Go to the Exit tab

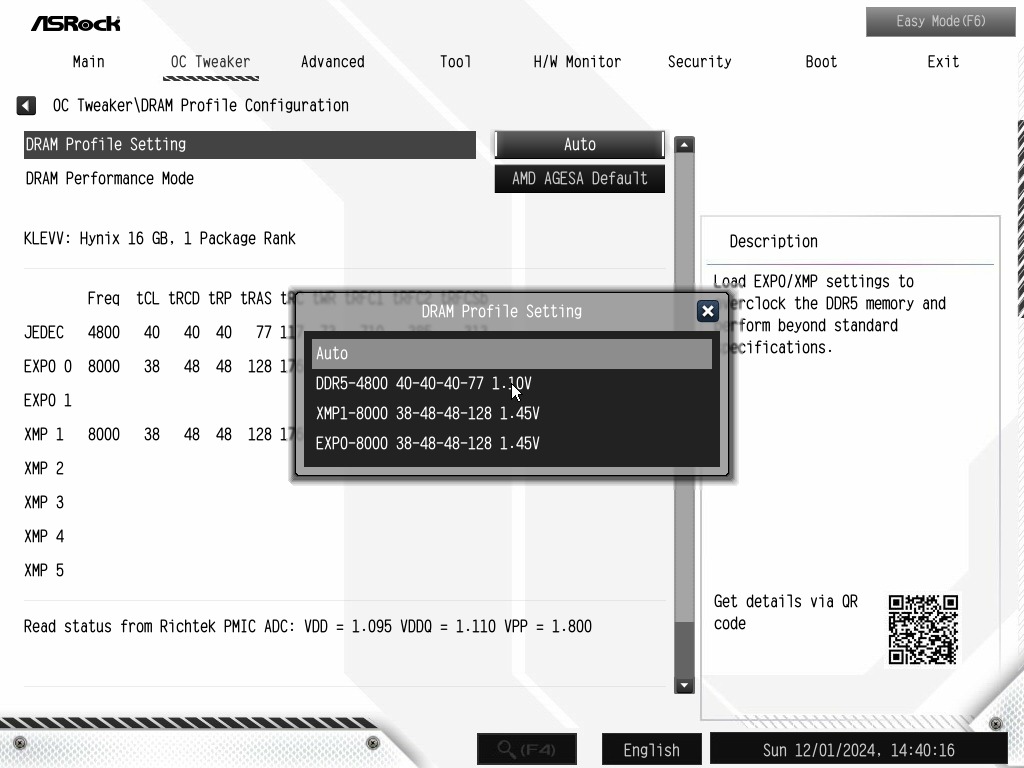coord(943,62)
